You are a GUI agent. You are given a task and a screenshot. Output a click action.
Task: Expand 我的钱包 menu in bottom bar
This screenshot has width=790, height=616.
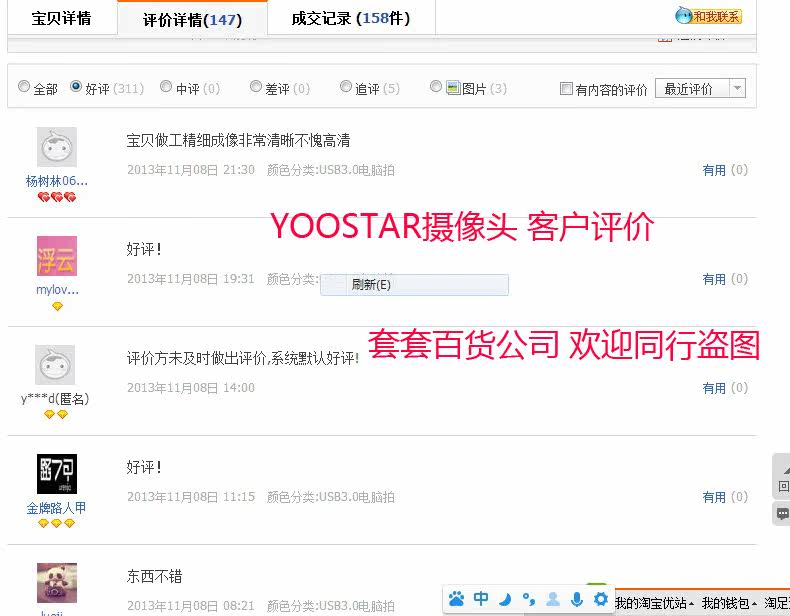(729, 603)
